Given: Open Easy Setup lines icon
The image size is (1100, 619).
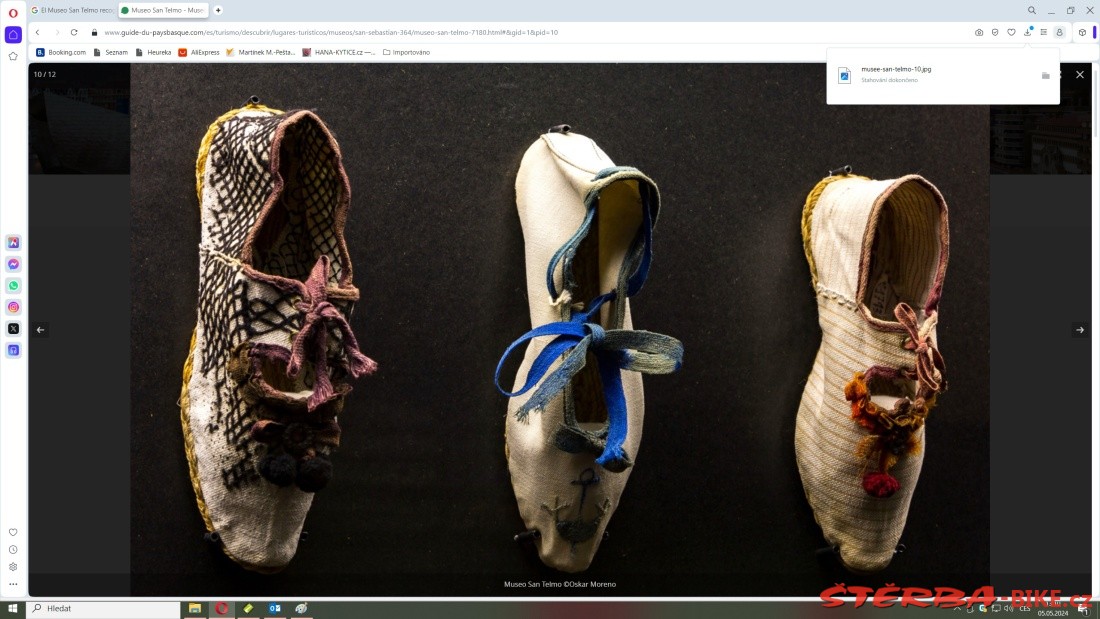Looking at the screenshot, I should [1044, 32].
